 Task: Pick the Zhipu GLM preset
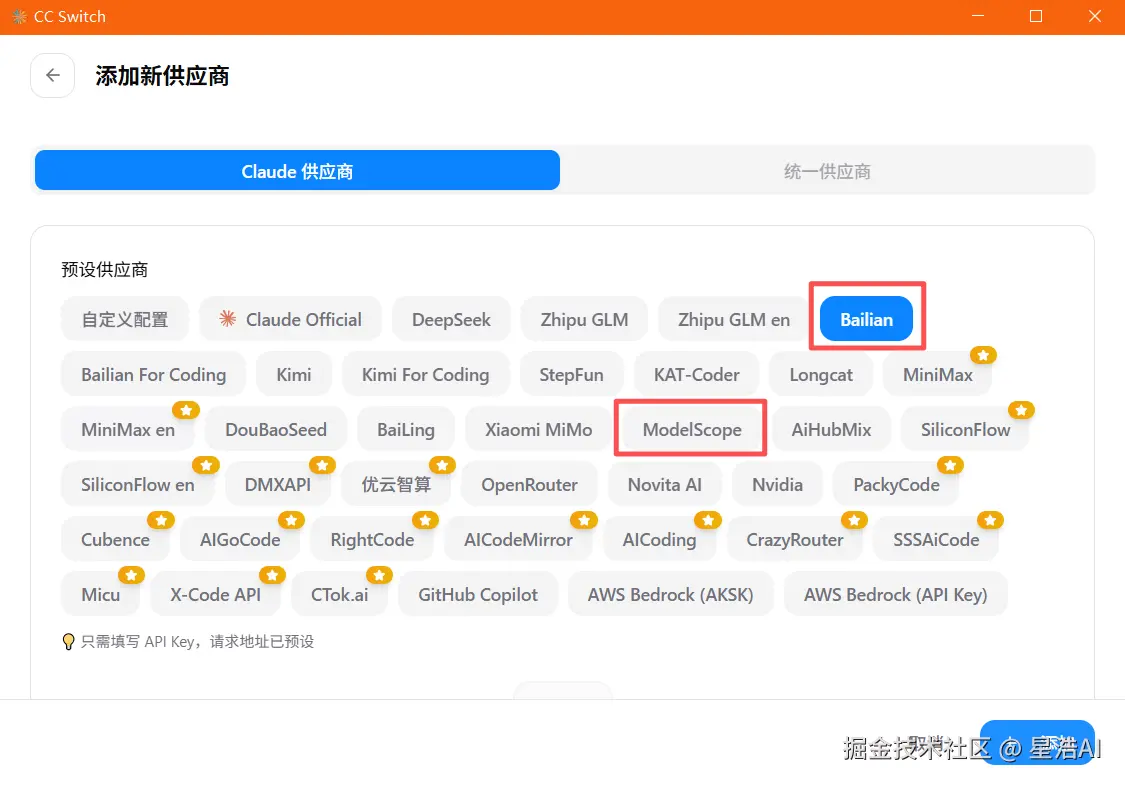tap(584, 319)
